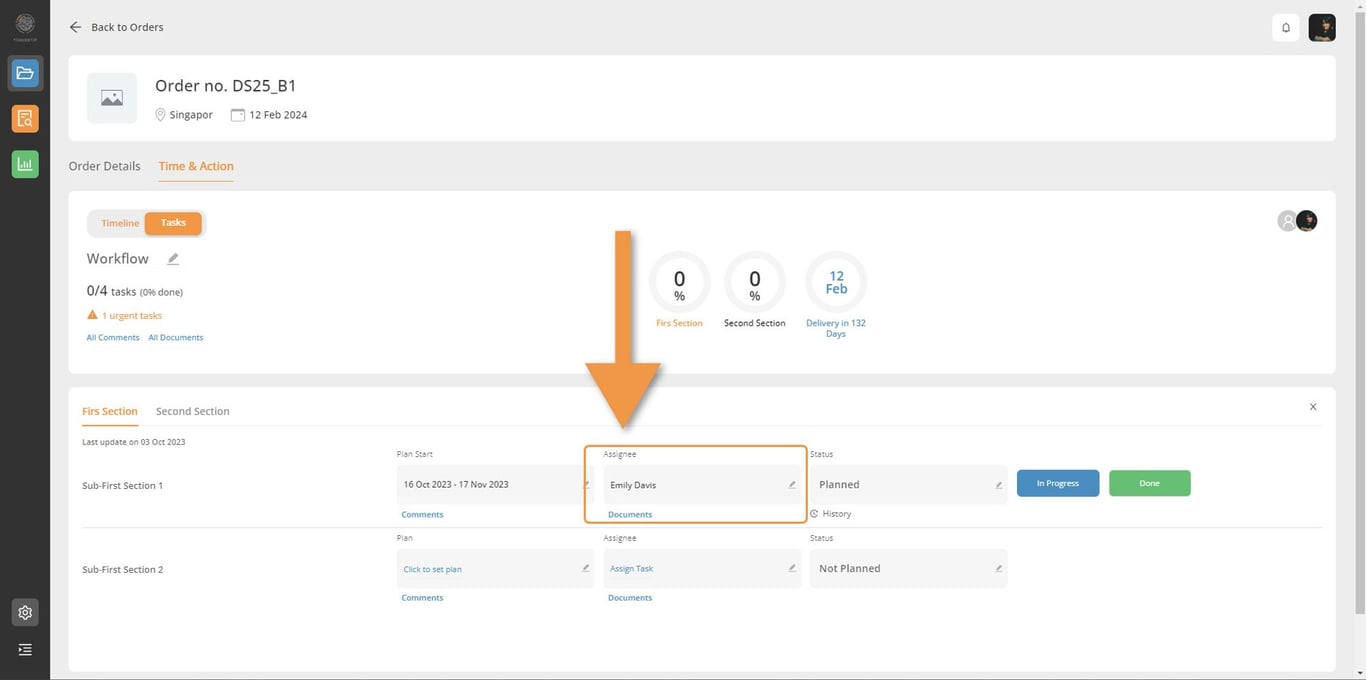
Task: Click the Assign Task field
Action: (702, 568)
